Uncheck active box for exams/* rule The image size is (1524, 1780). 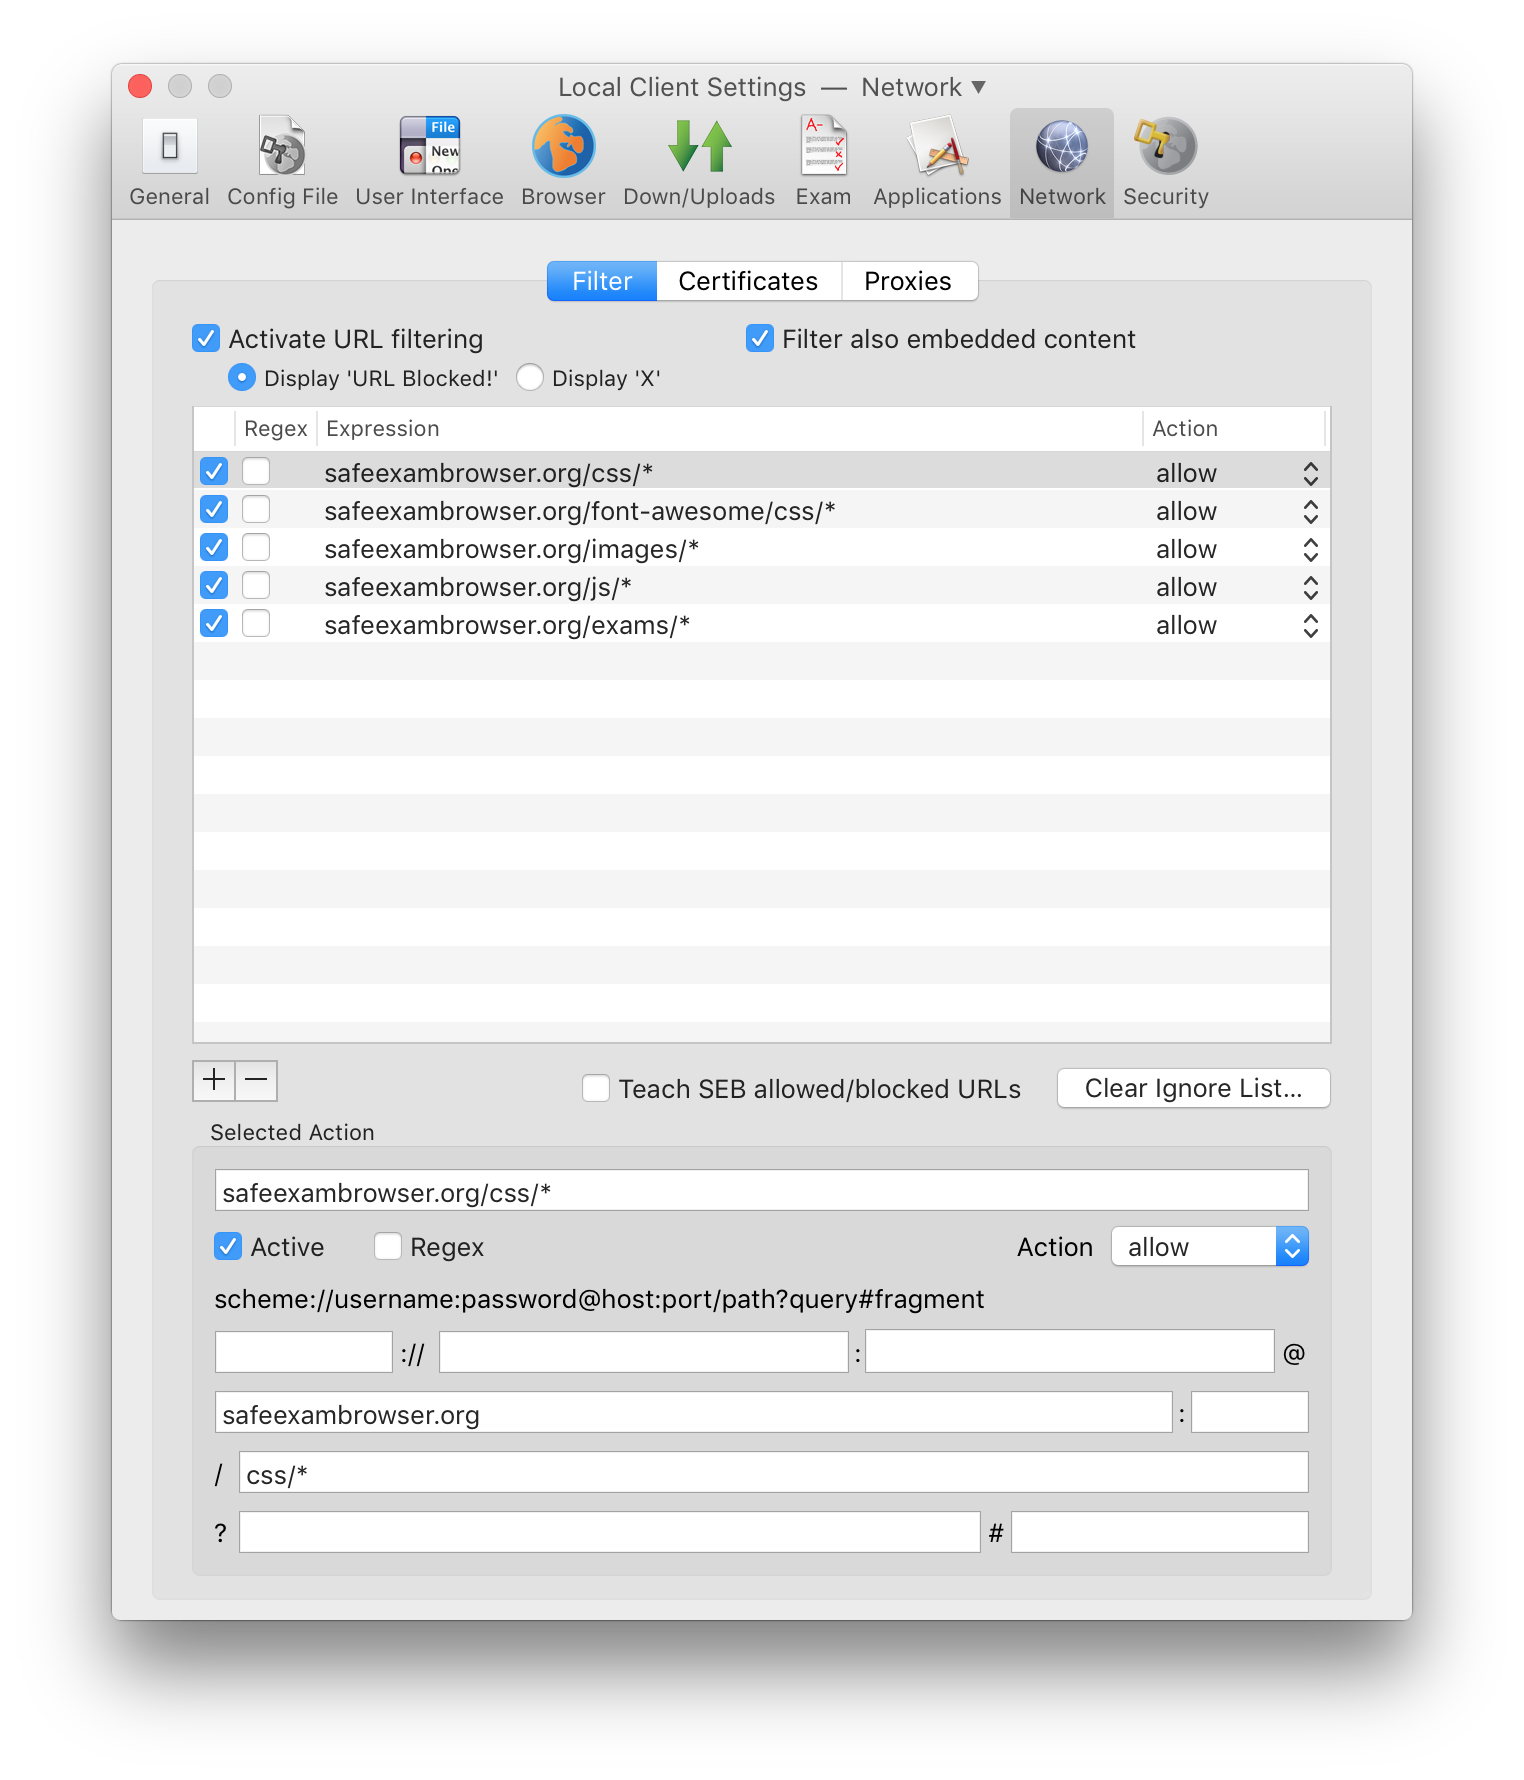(214, 623)
